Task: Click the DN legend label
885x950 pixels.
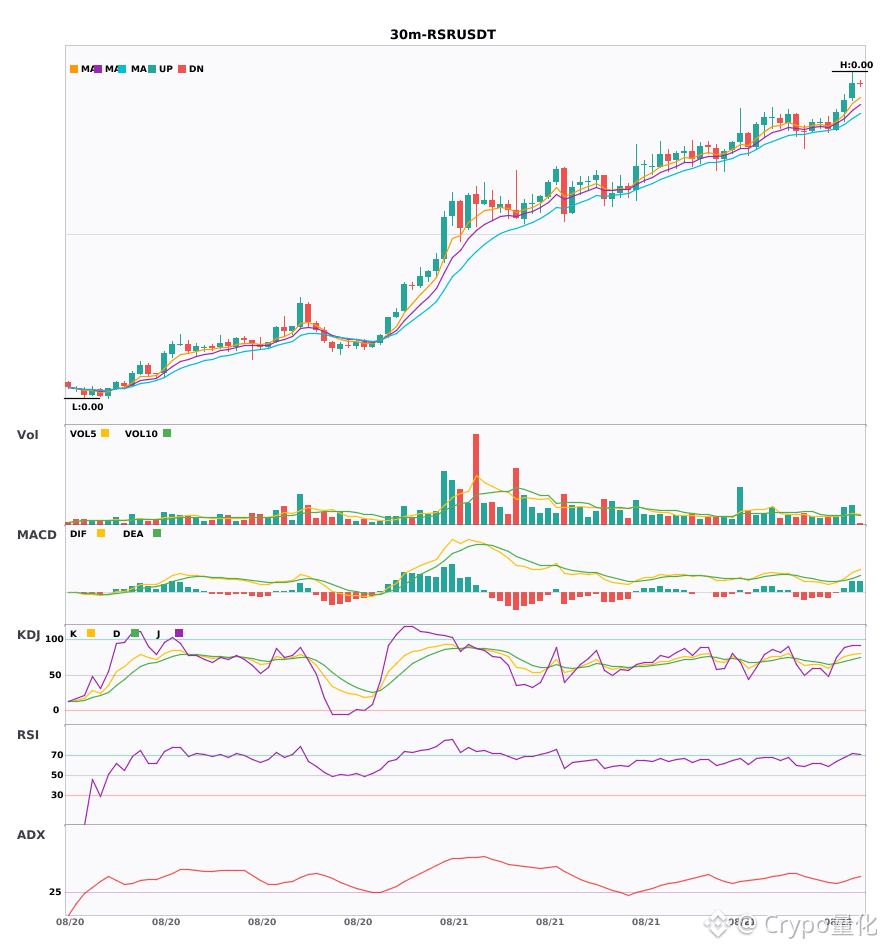Action: (x=196, y=69)
